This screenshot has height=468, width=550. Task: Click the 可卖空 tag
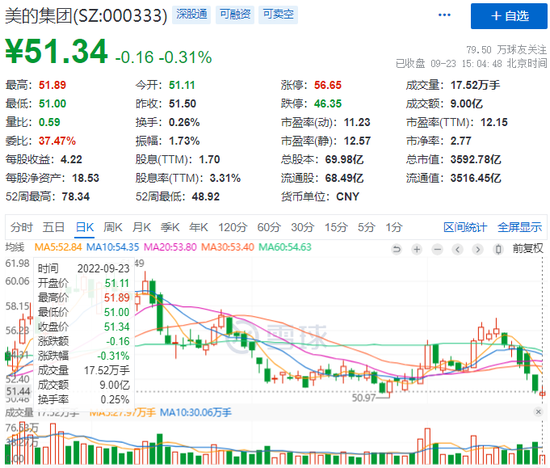278,15
